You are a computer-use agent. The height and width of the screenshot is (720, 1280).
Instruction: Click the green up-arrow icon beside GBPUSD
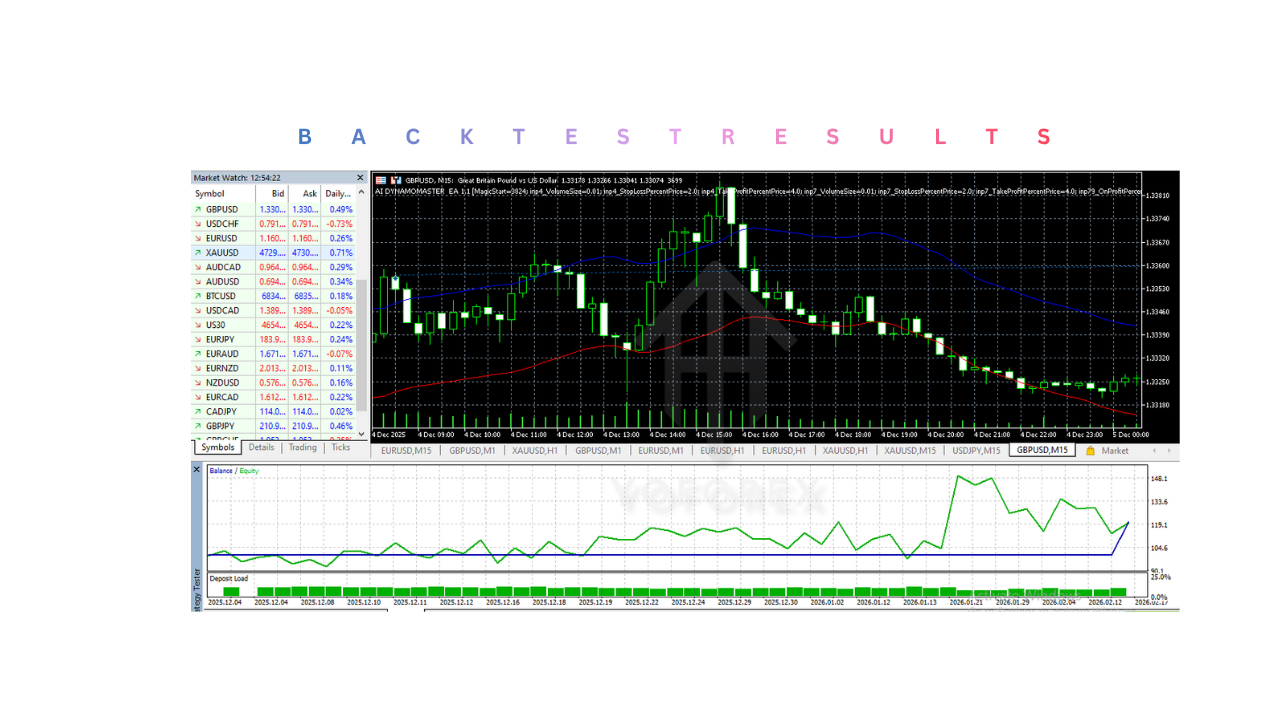point(197,209)
